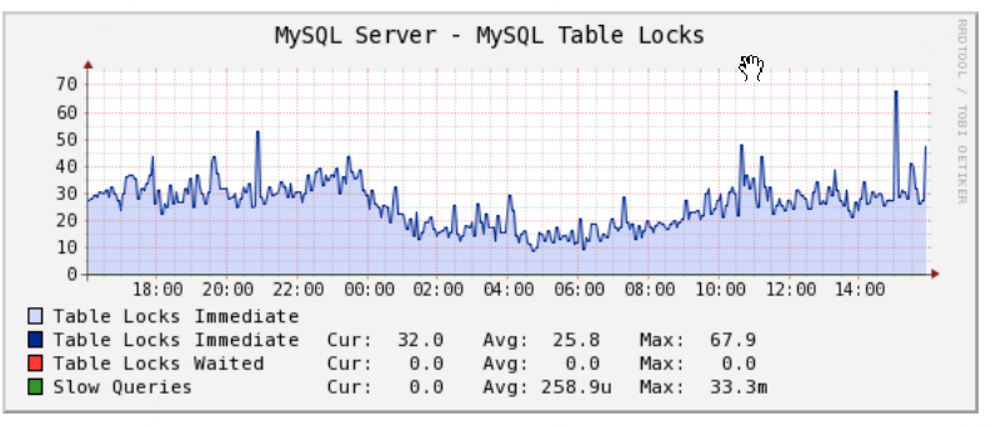The image size is (996, 426).
Task: Click the tallest spike peak near 68
Action: 896,92
